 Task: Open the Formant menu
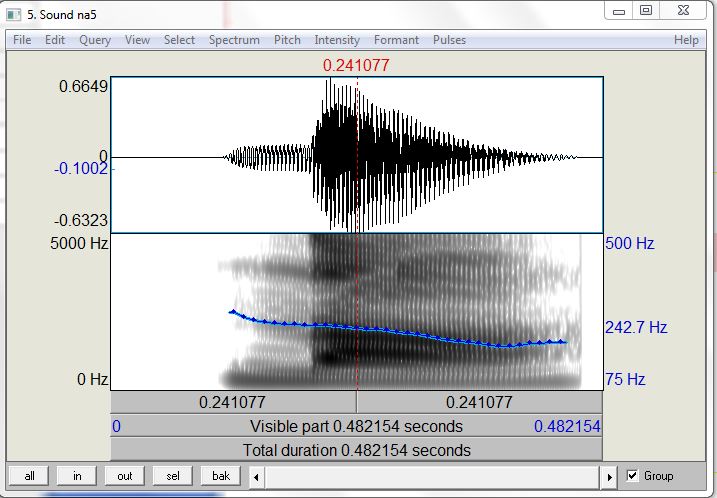[x=396, y=40]
